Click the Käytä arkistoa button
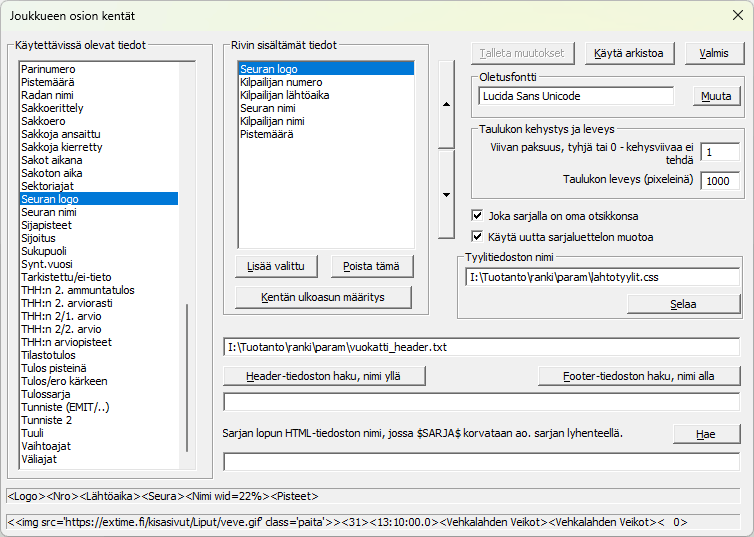Image resolution: width=754 pixels, height=537 pixels. tap(631, 53)
